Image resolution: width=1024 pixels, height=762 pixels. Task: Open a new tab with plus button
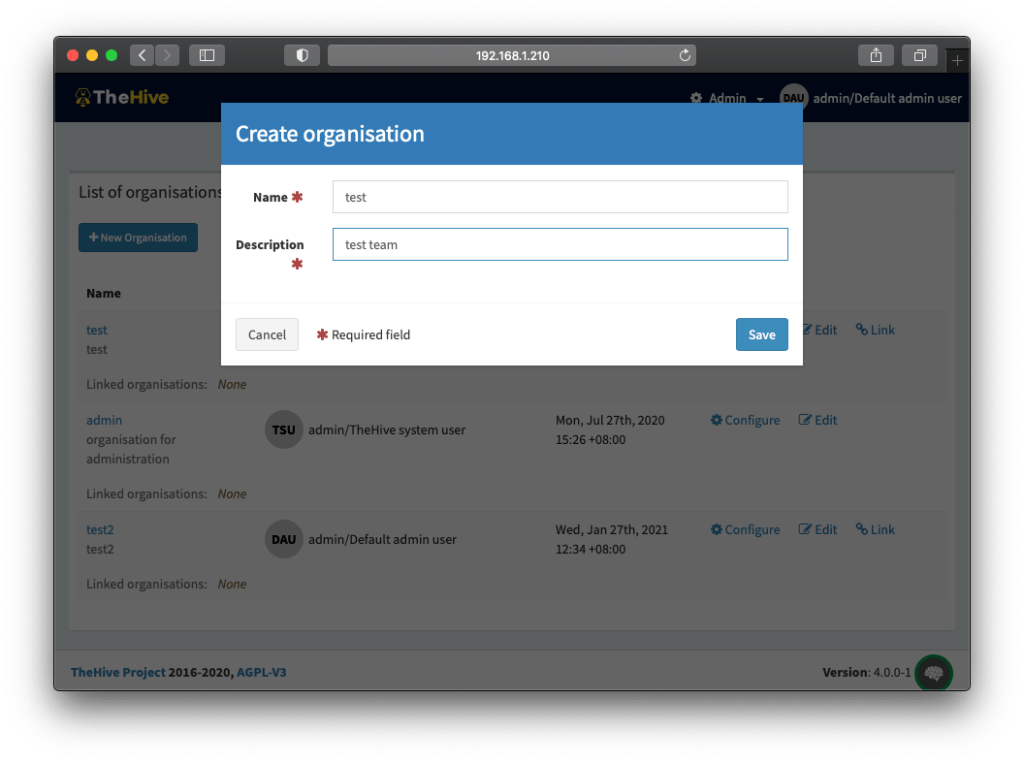coord(957,60)
